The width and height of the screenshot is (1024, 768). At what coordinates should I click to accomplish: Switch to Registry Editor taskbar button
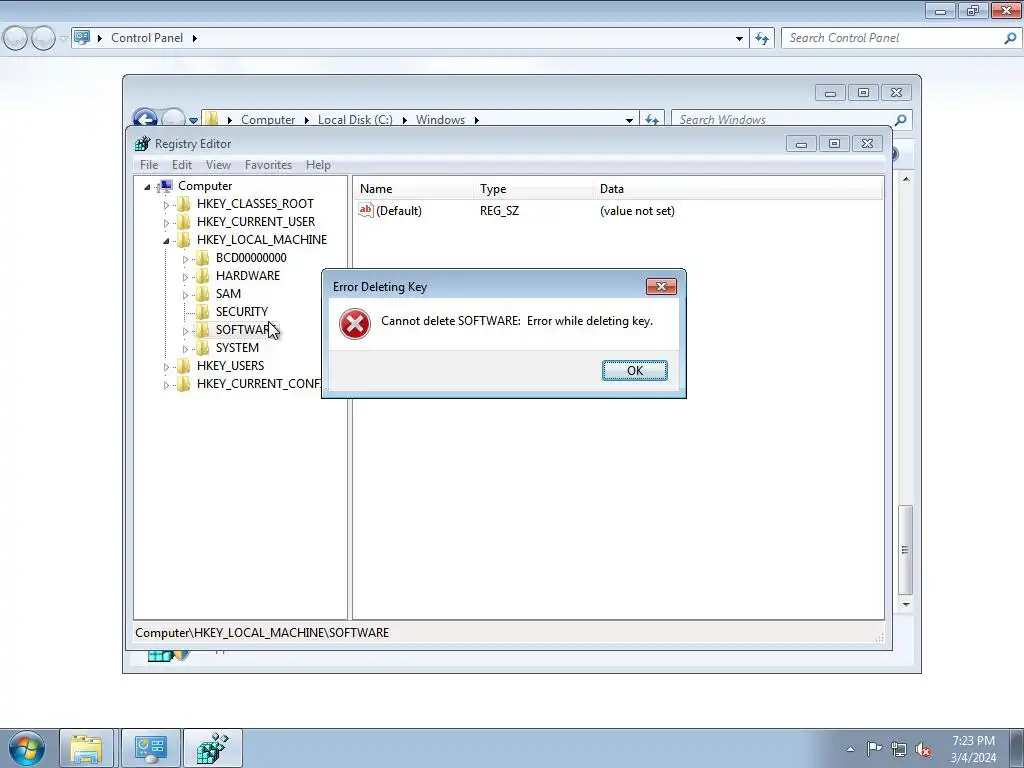coord(213,748)
